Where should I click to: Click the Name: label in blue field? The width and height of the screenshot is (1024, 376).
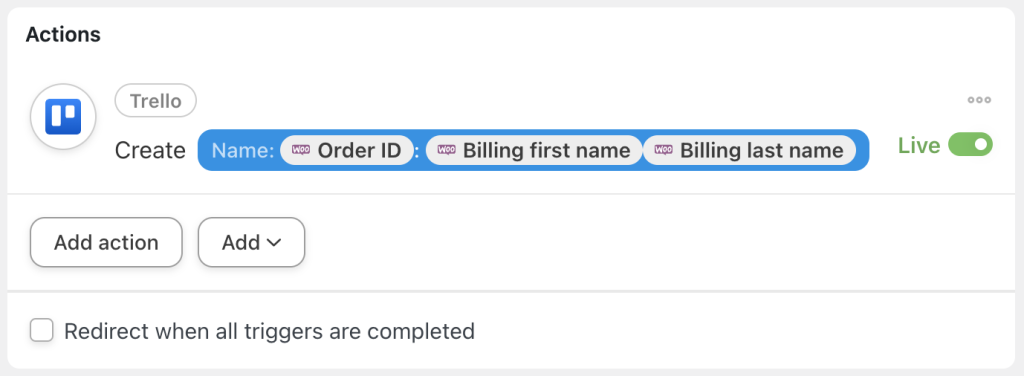click(x=243, y=150)
